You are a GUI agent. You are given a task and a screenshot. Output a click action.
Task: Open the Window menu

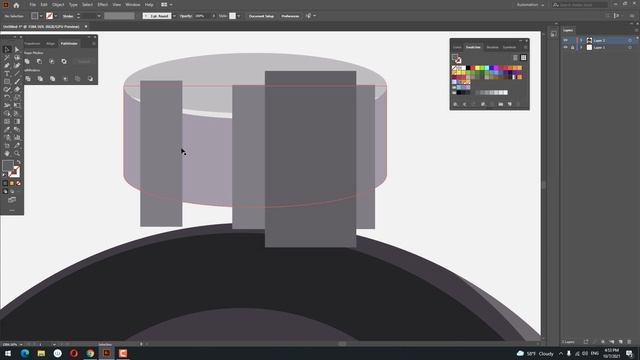132,5
